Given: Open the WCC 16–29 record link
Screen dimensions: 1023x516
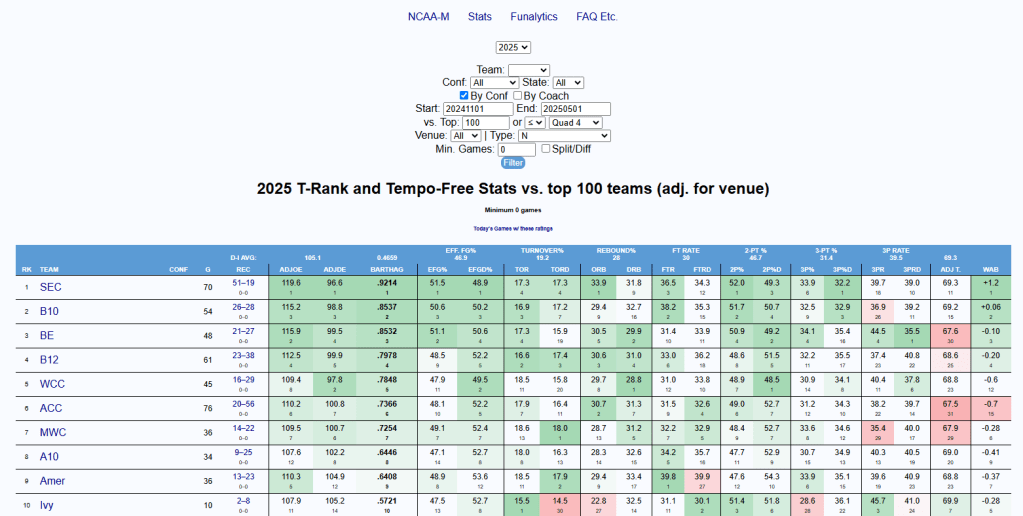Looking at the screenshot, I should coord(242,381).
